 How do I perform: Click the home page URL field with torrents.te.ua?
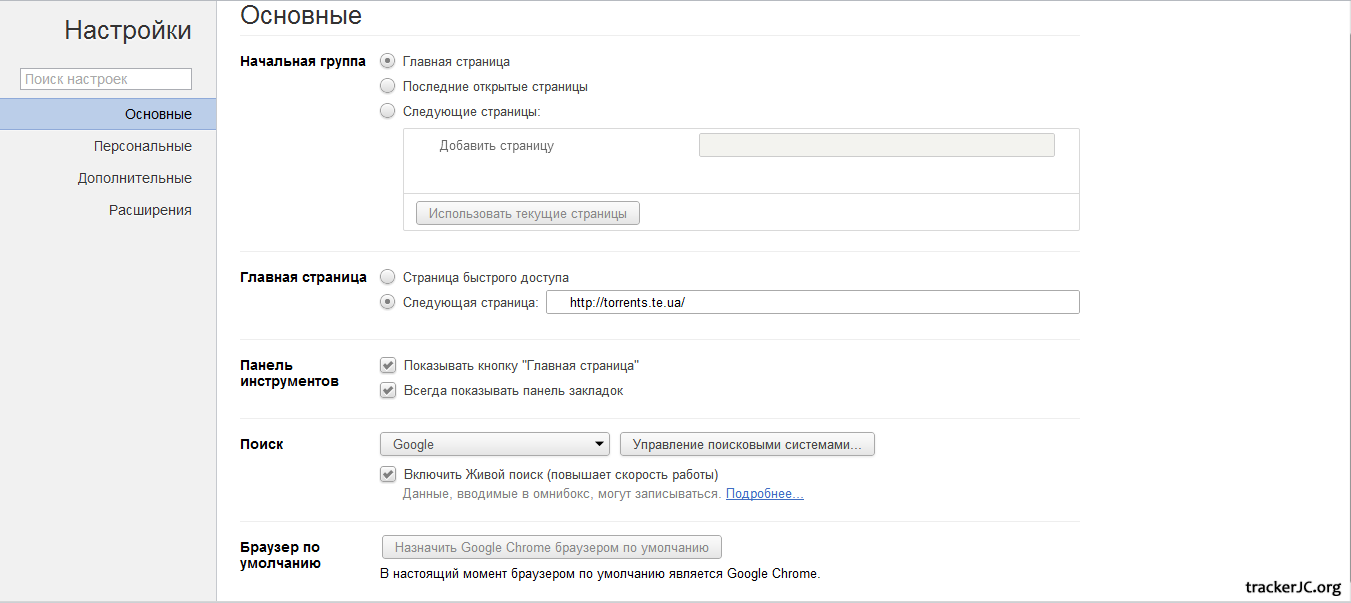pyautogui.click(x=812, y=302)
